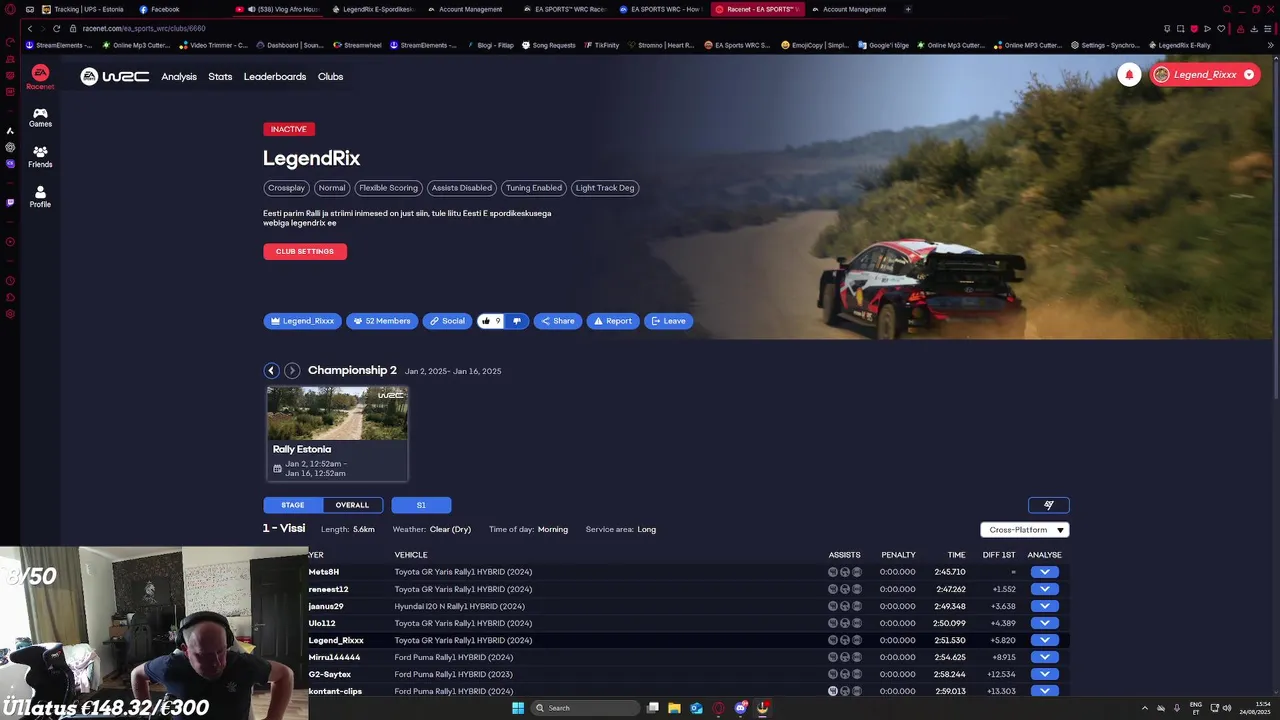The image size is (1280, 720).
Task: Click player name kontant-clips
Action: point(335,691)
